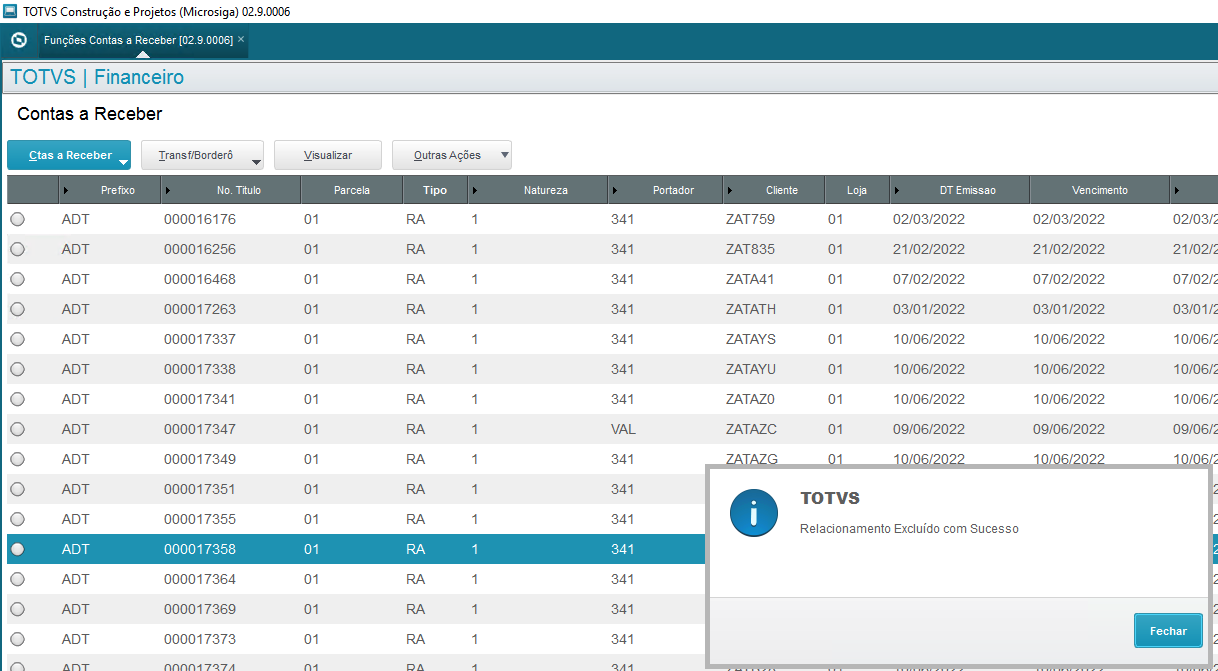The height and width of the screenshot is (671, 1218).
Task: Sort by Loja column header
Action: [x=857, y=190]
